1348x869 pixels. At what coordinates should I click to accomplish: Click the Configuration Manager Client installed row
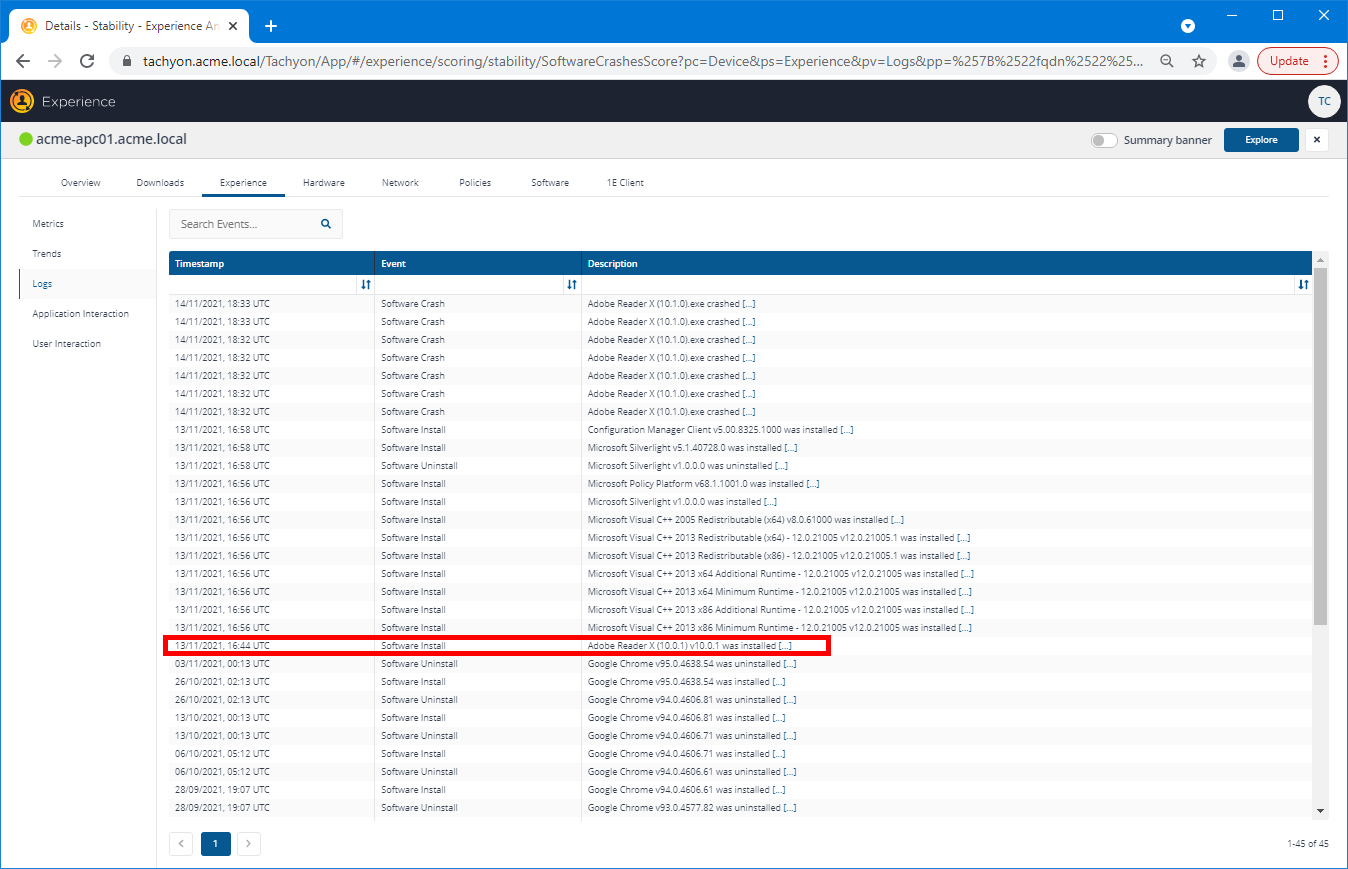(x=740, y=430)
